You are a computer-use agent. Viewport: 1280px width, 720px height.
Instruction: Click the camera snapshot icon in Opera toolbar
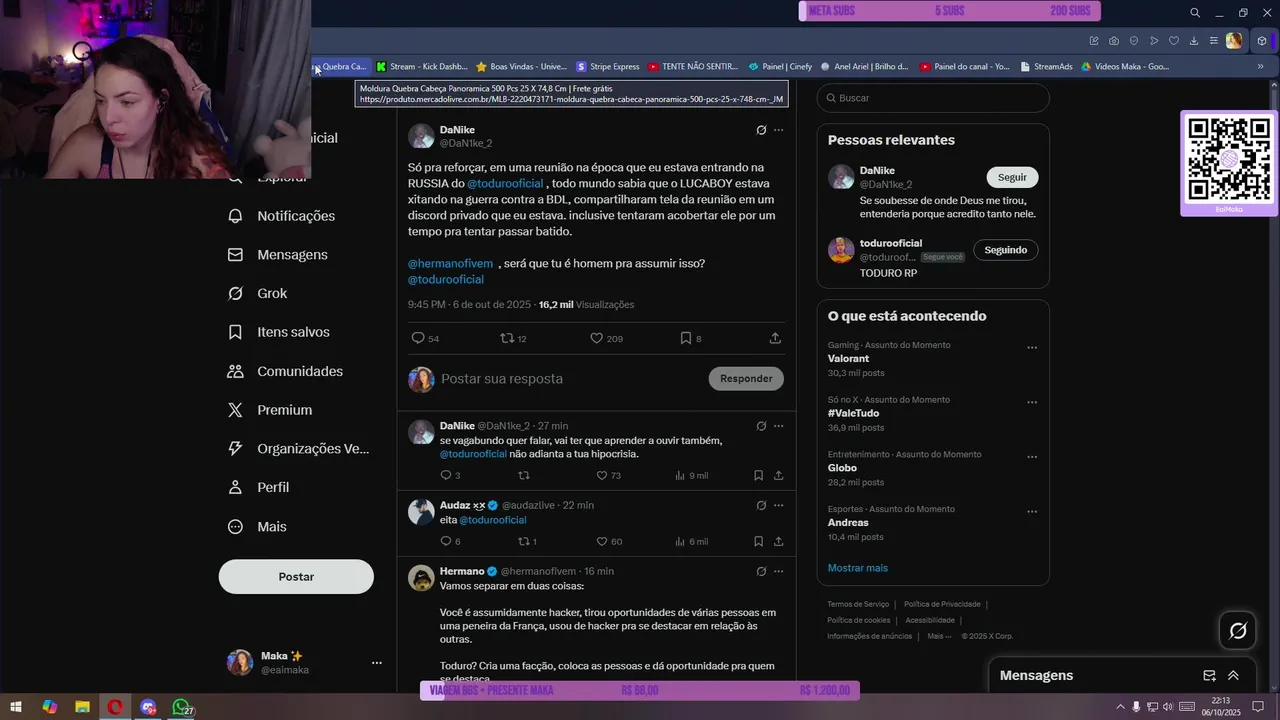[x=1114, y=41]
